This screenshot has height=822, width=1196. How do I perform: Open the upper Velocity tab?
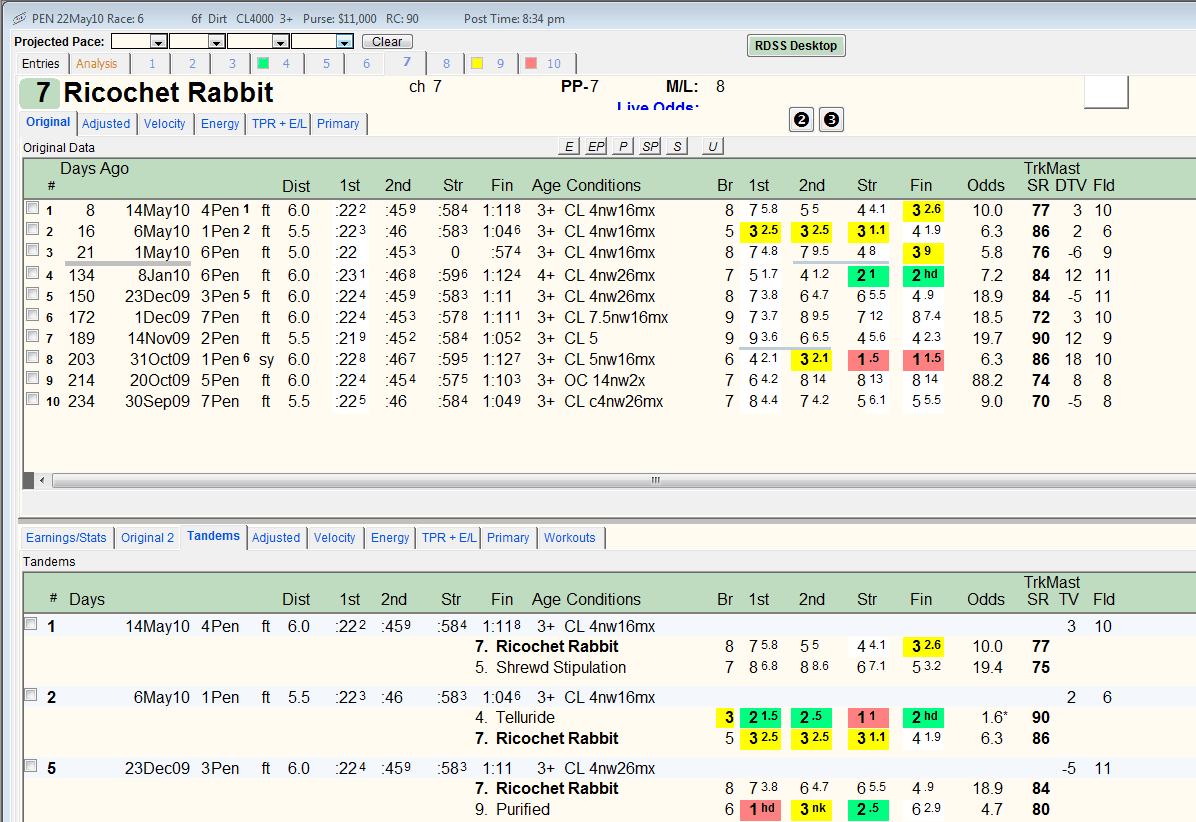tap(165, 124)
